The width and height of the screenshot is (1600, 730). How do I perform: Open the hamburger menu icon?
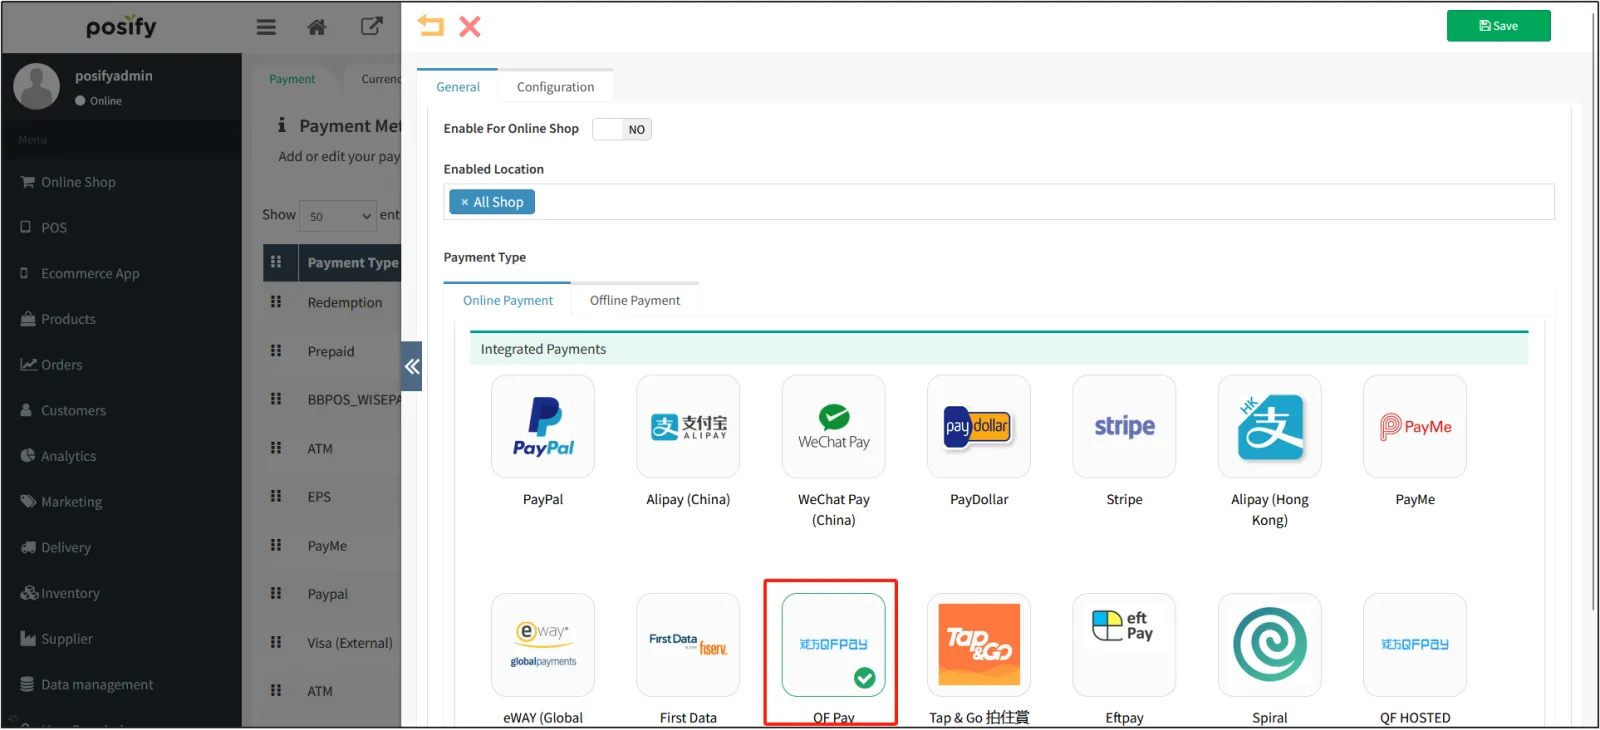pyautogui.click(x=266, y=27)
